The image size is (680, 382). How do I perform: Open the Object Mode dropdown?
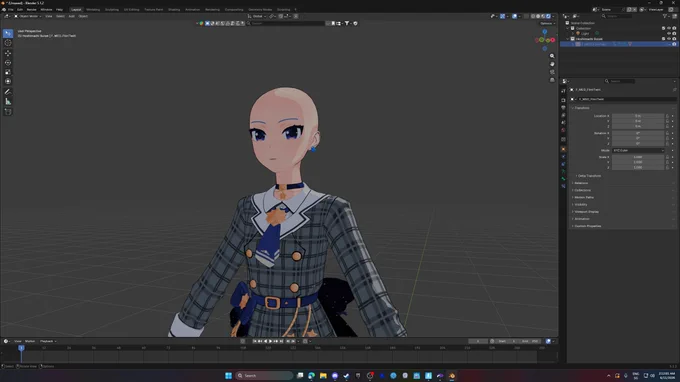[x=28, y=16]
